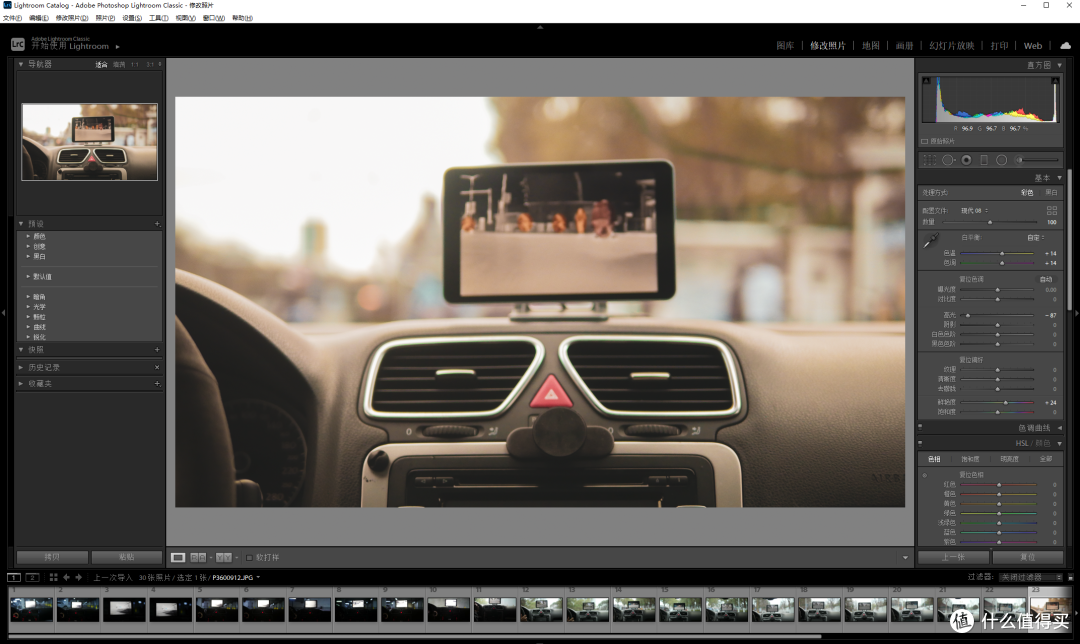This screenshot has width=1080, height=644.
Task: Open the Library module
Action: point(785,45)
